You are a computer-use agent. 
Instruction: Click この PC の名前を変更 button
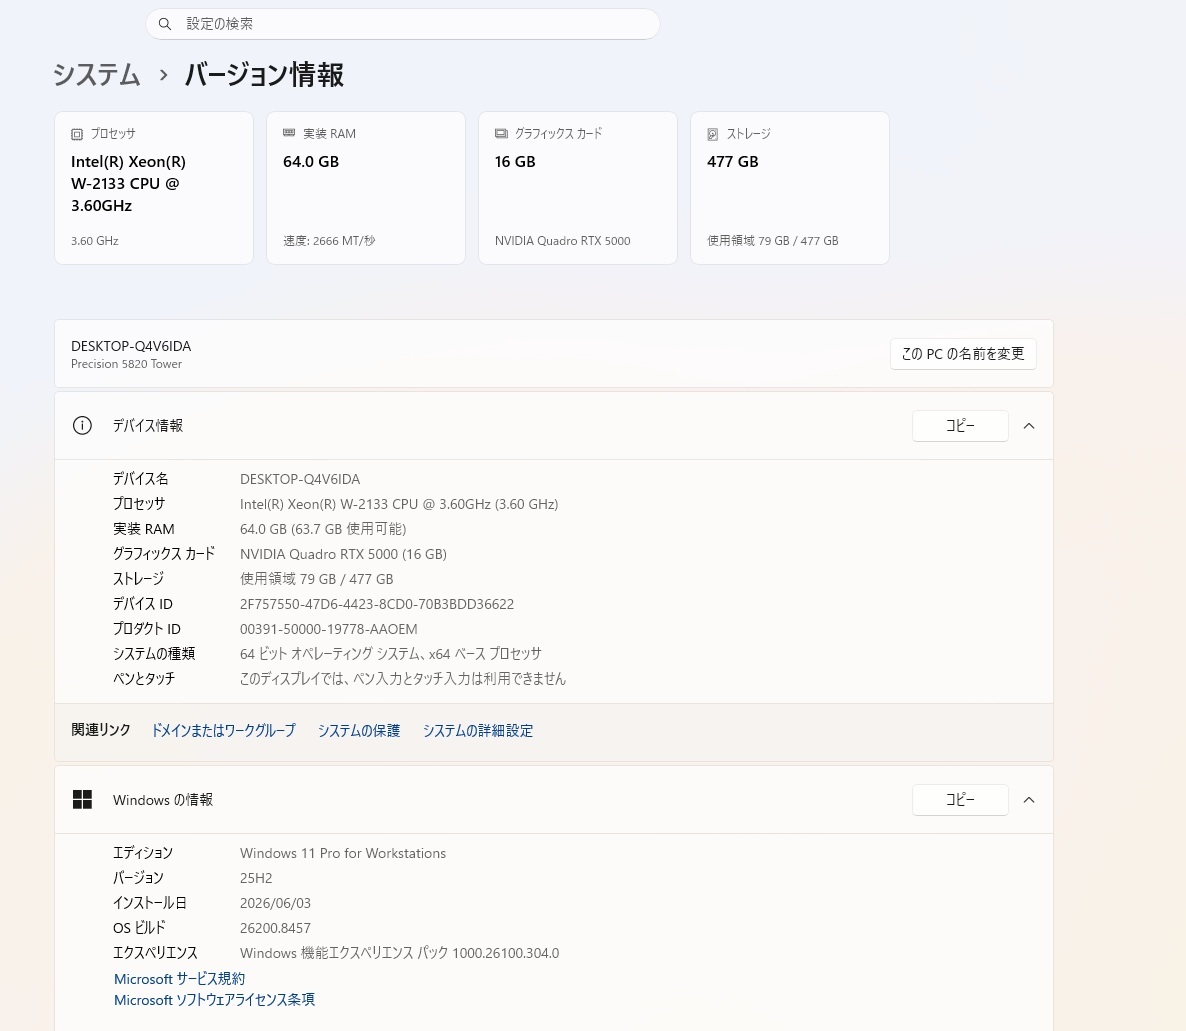click(963, 354)
